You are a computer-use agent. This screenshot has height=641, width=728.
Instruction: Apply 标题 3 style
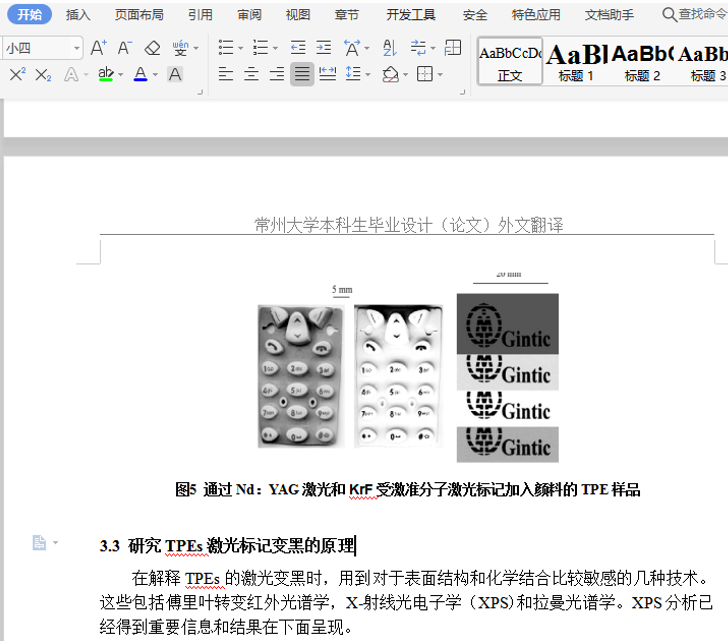click(703, 61)
